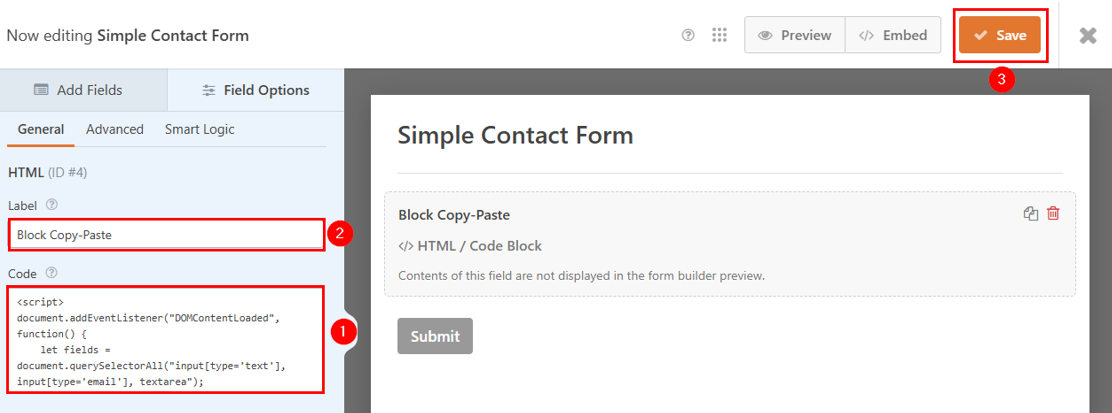Open the Smart Logic sub-tab
1112x413 pixels.
pos(199,129)
